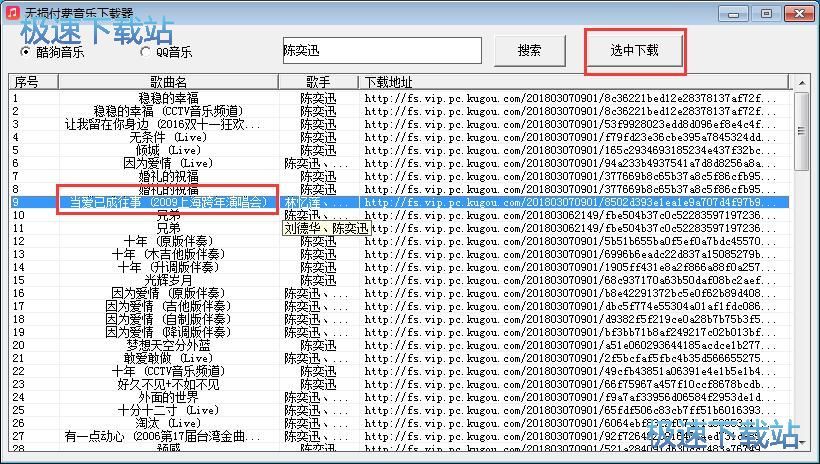Select song 因为爱情 (Live) in row 6
Viewport: 820px width, 464px height.
(x=168, y=163)
